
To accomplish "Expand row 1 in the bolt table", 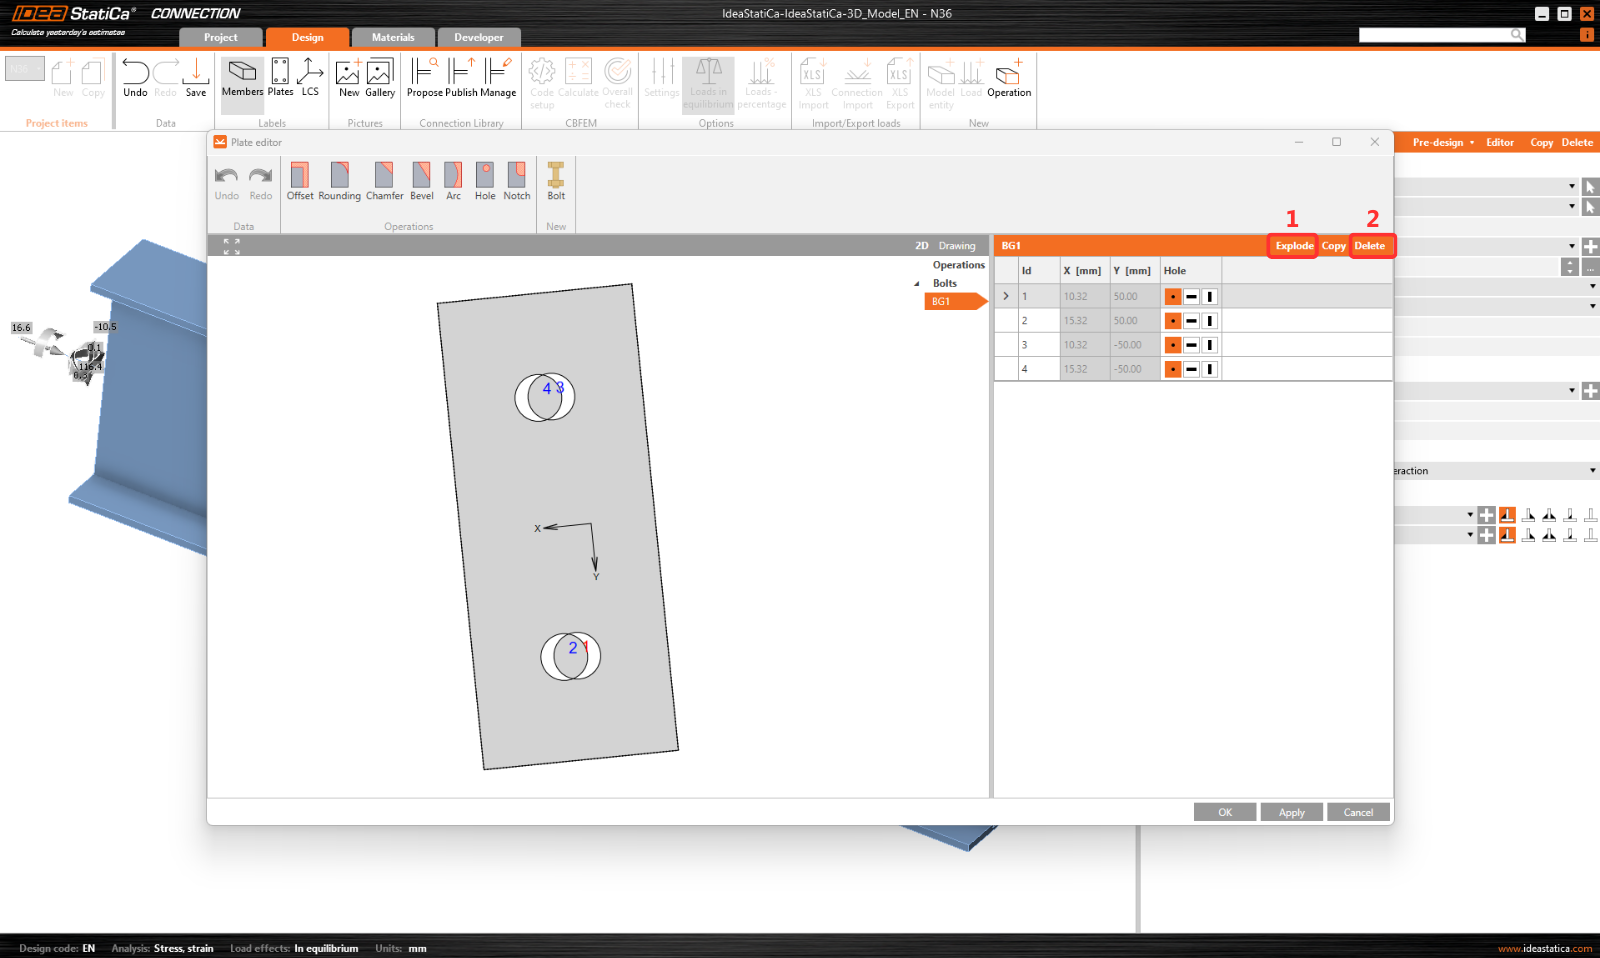I will [1006, 297].
